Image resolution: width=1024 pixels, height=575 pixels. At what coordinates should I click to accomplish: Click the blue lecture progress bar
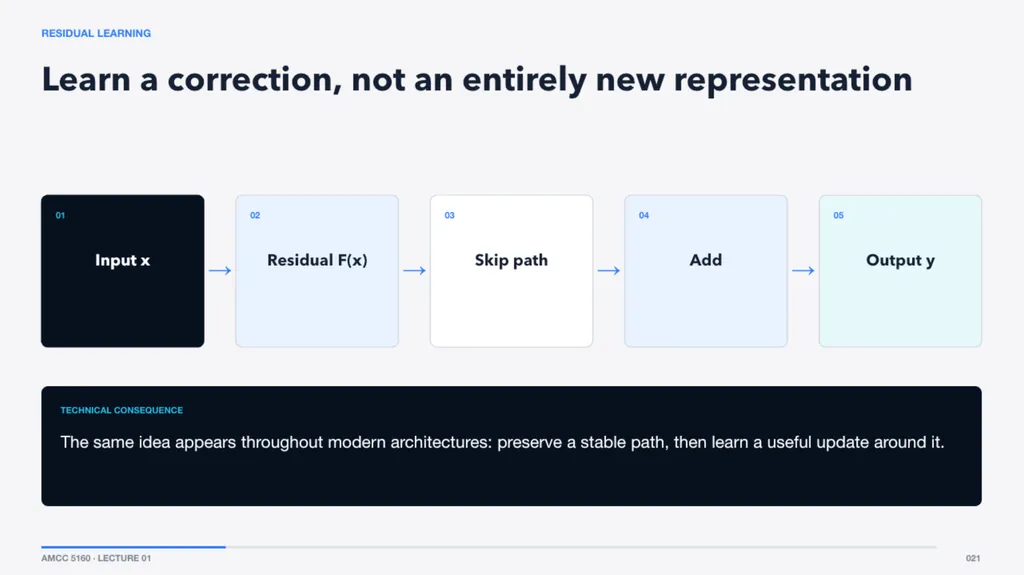point(133,547)
